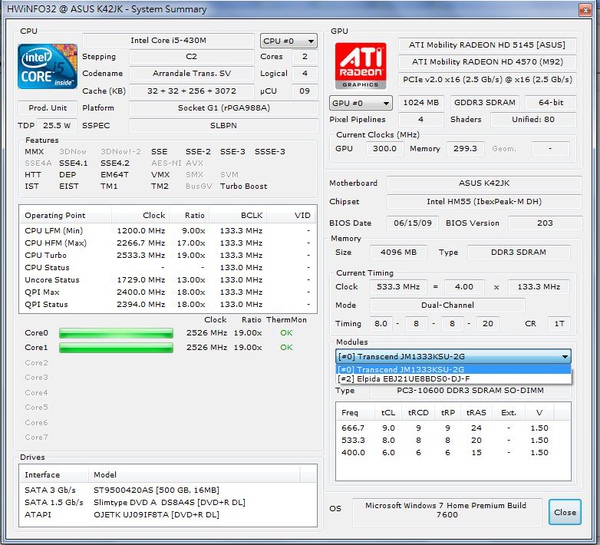Click the Stepping field C2

192,57
